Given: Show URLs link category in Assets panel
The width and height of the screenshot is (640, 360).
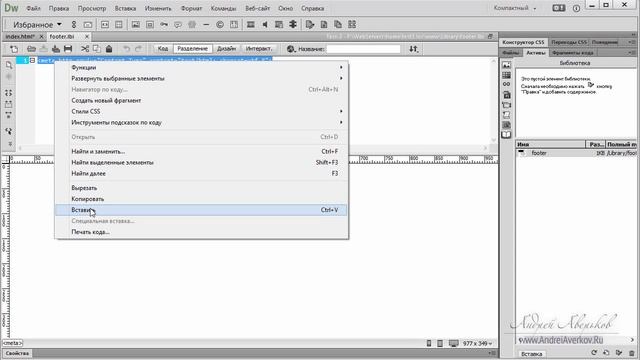Looking at the screenshot, I should tap(507, 84).
